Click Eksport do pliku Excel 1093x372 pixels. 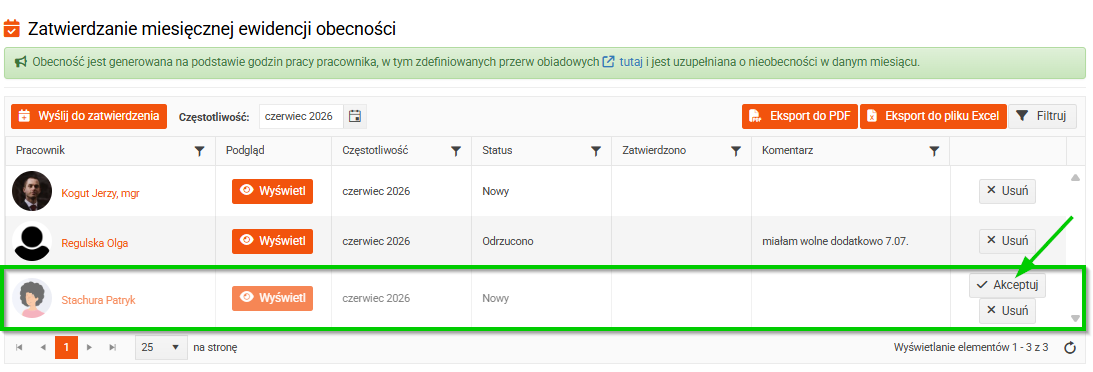pyautogui.click(x=933, y=116)
